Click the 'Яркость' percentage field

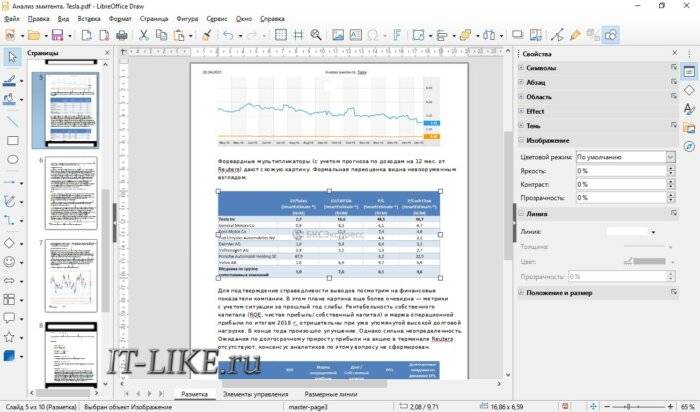[625, 171]
